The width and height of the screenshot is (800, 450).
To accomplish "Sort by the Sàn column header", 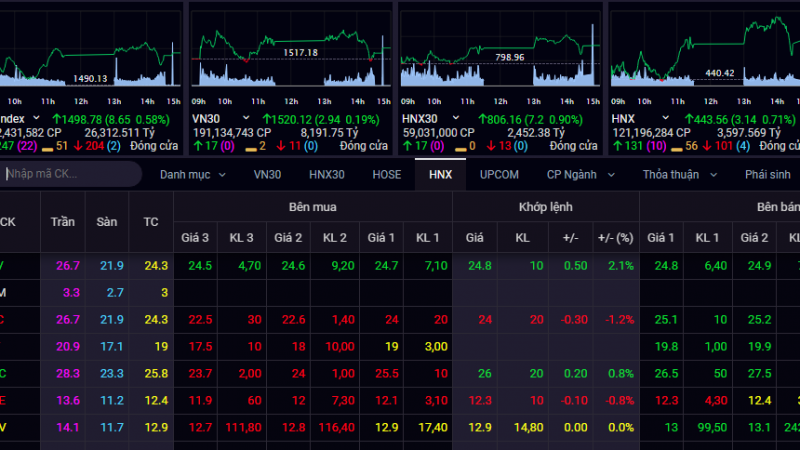I will tap(107, 222).
